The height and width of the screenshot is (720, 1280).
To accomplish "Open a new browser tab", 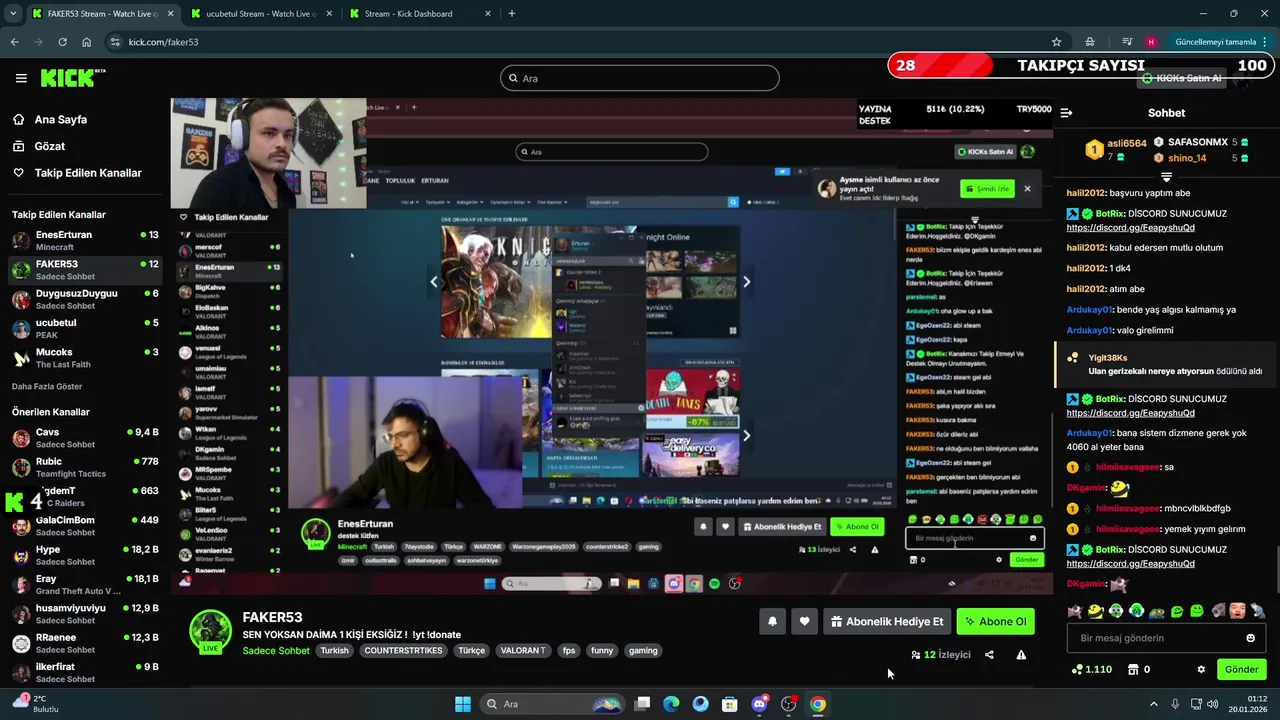I will (x=512, y=14).
